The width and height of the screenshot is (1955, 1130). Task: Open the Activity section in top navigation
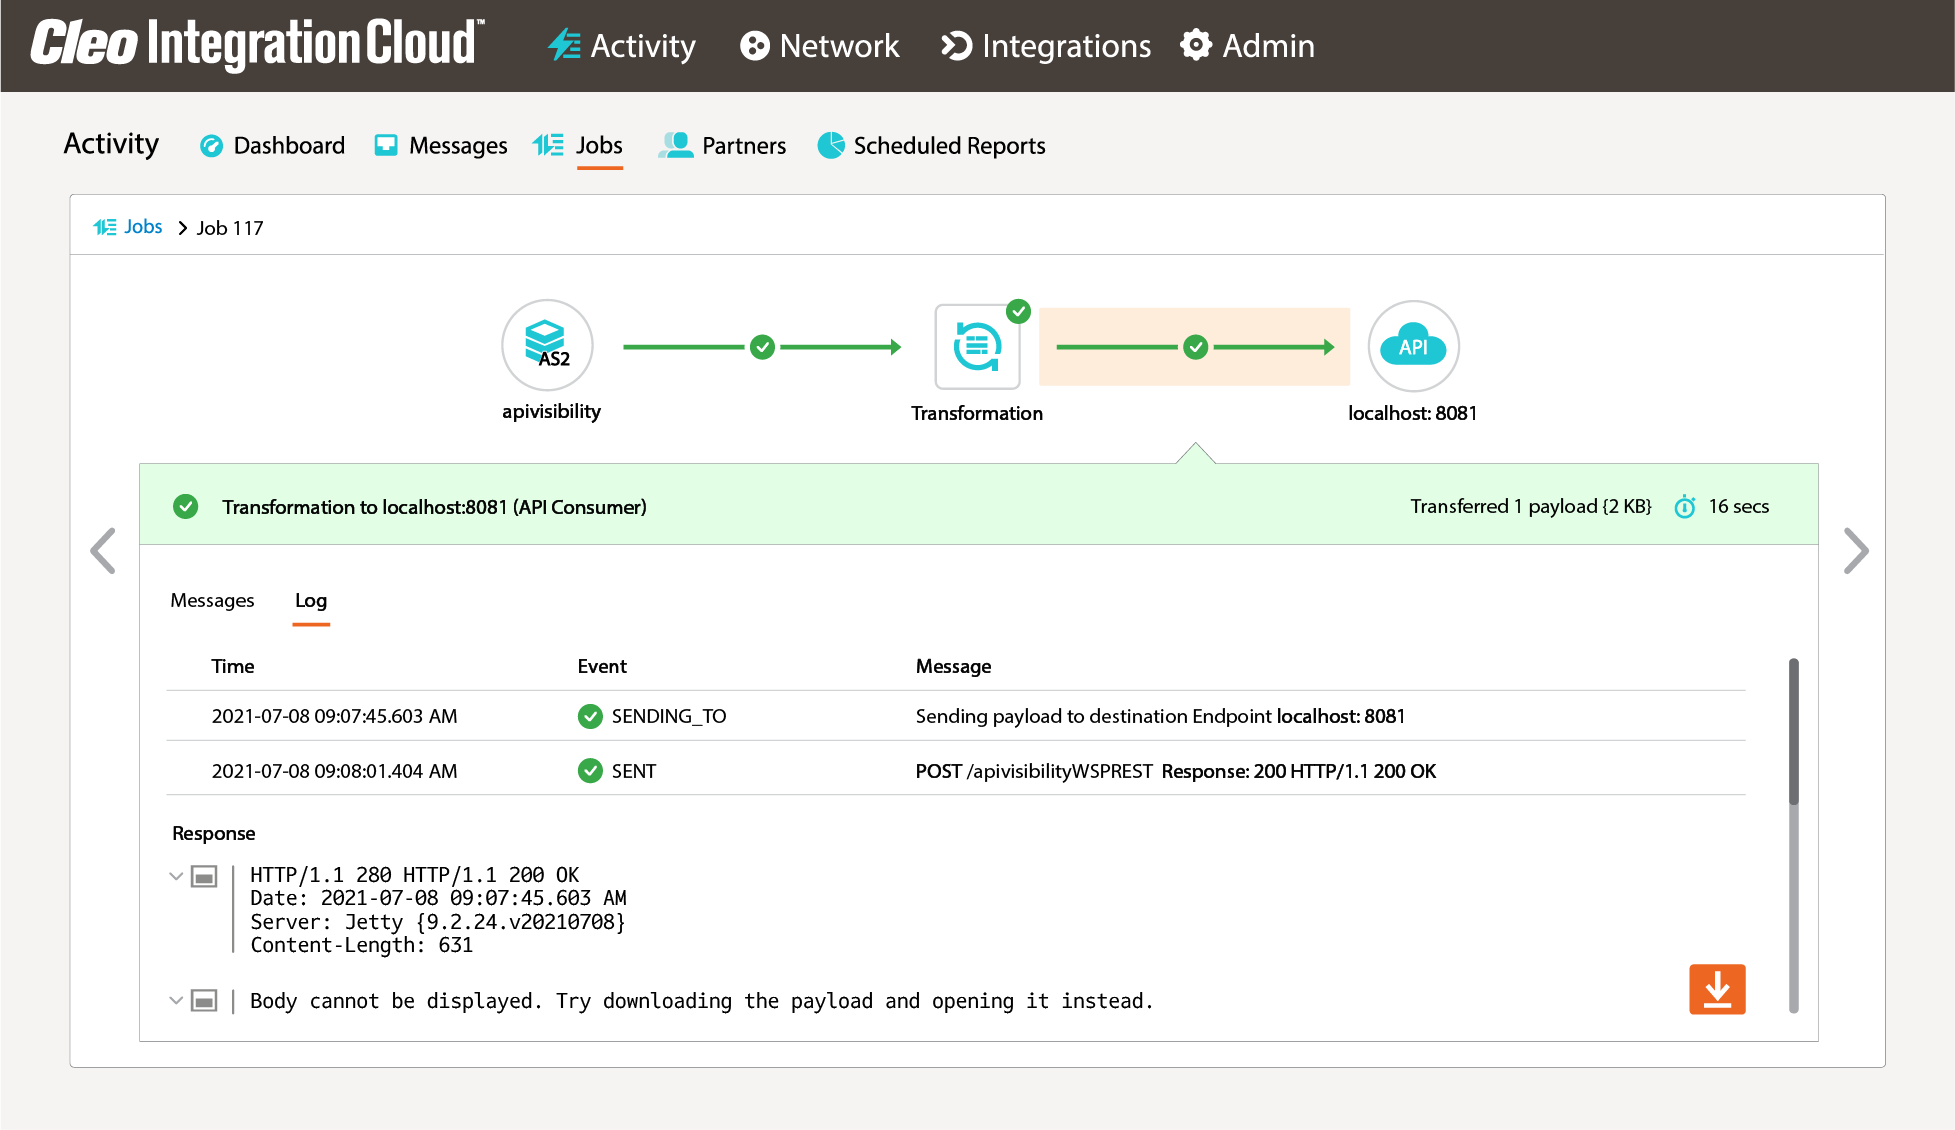click(x=622, y=46)
